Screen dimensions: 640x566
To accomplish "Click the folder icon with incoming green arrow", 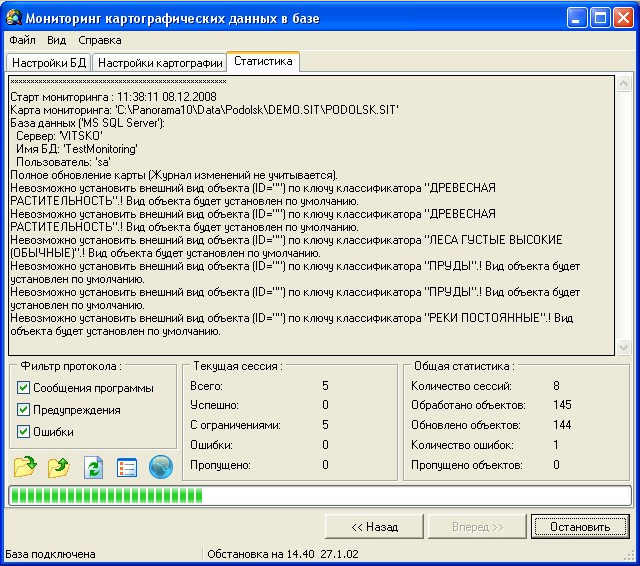I will pos(25,466).
